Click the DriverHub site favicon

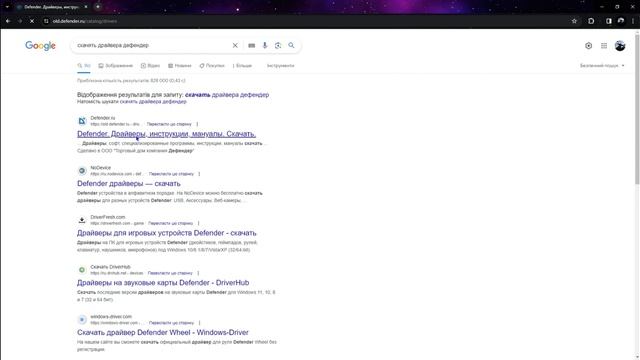[82, 270]
